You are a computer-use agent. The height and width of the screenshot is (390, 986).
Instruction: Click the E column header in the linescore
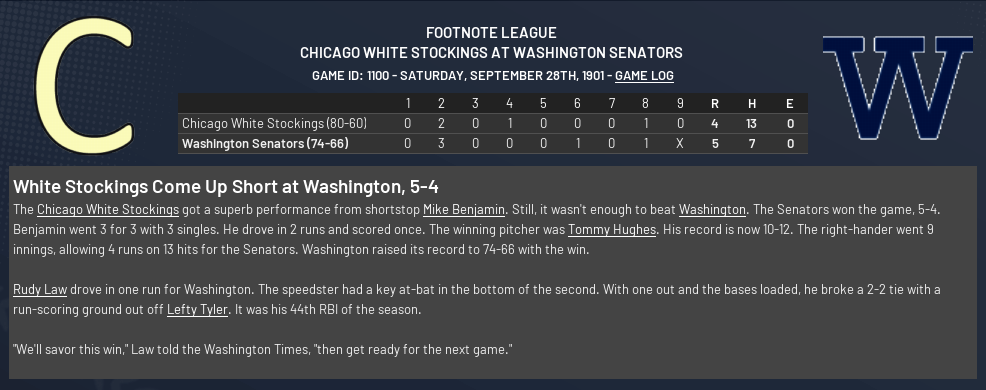[x=790, y=104]
